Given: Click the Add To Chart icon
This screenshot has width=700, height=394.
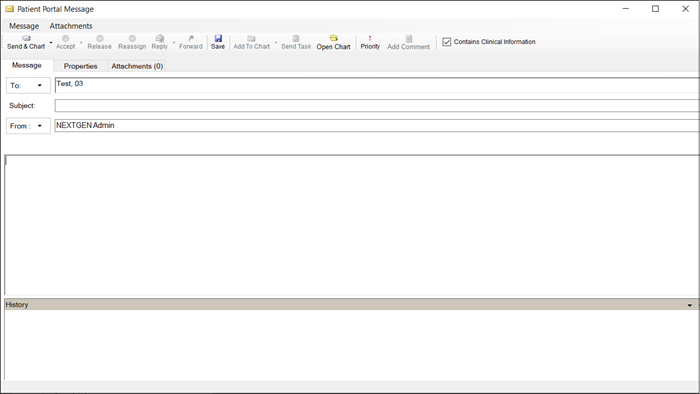Looking at the screenshot, I should tap(251, 38).
